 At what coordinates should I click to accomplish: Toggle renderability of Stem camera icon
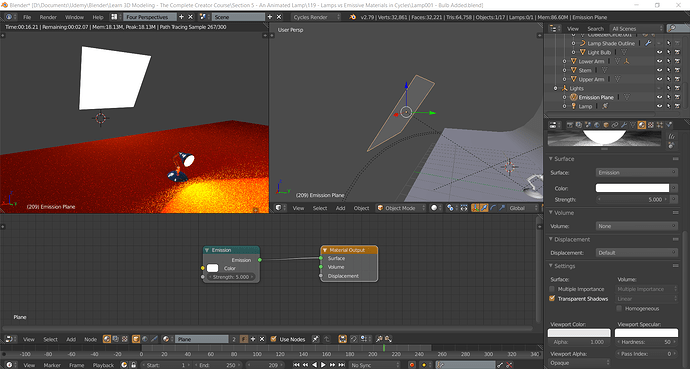coord(678,70)
